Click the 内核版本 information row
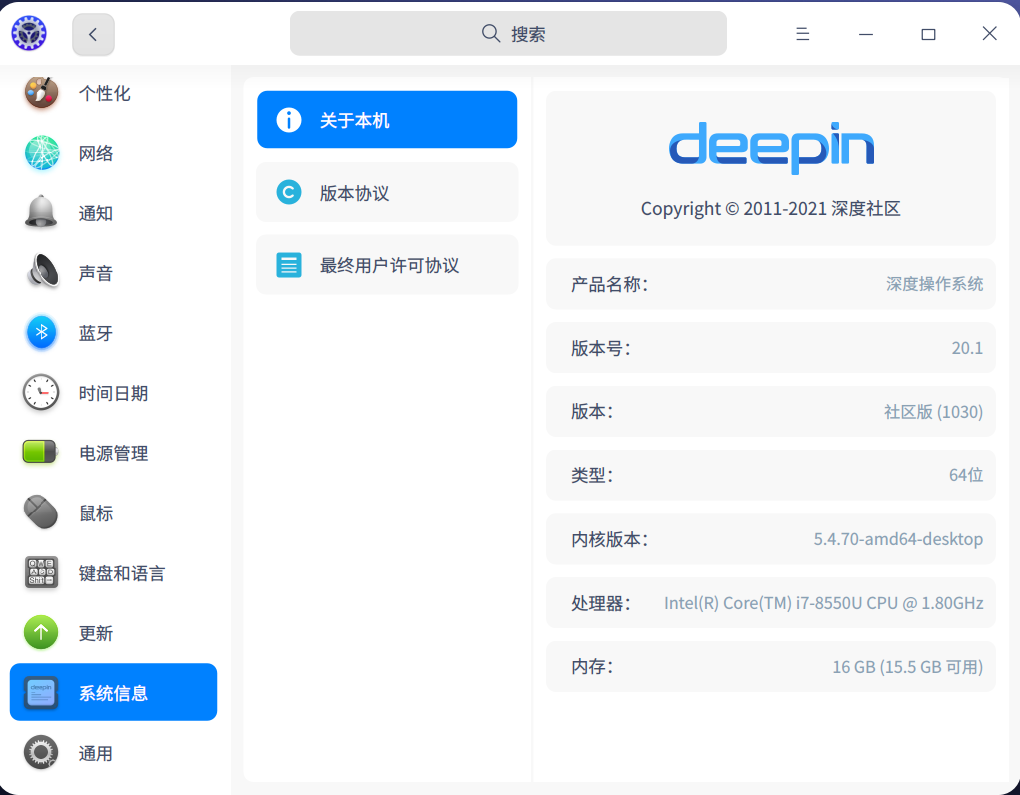The image size is (1020, 795). (770, 539)
